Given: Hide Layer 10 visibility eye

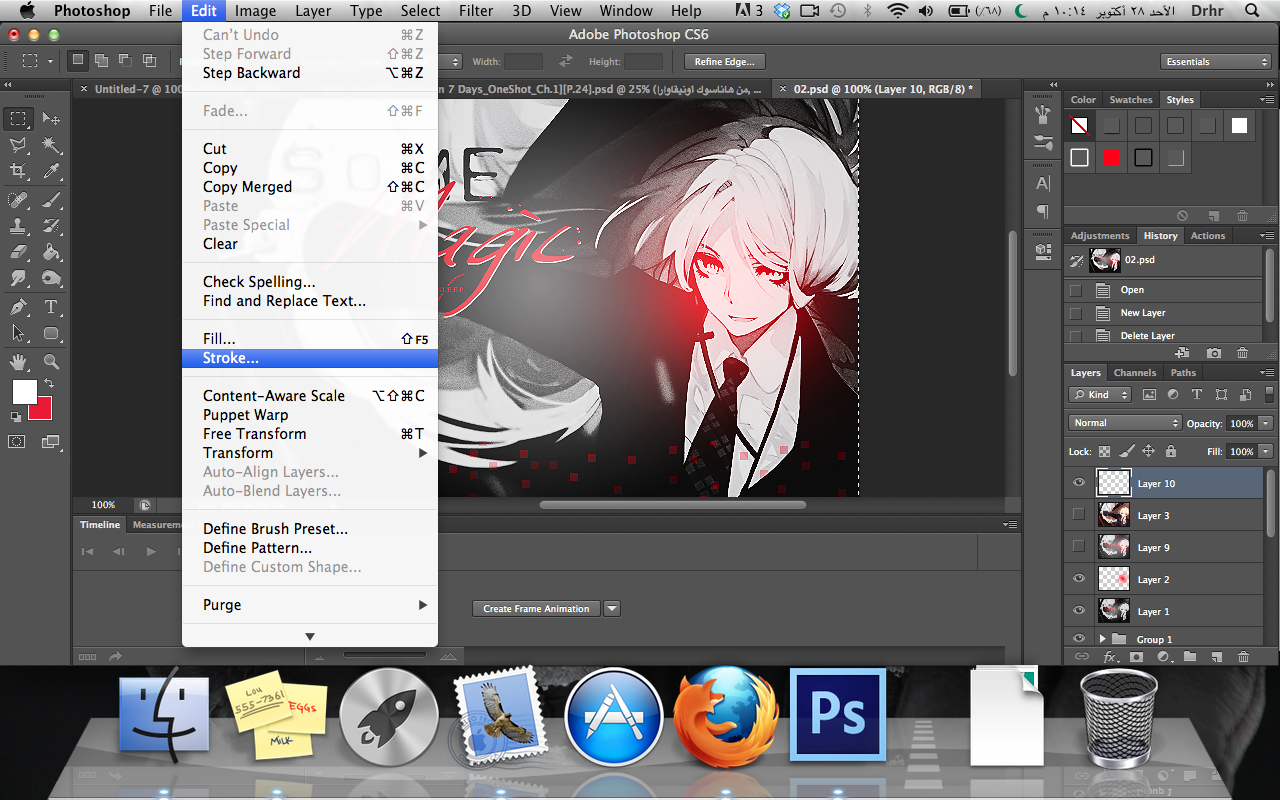Looking at the screenshot, I should coord(1079,483).
